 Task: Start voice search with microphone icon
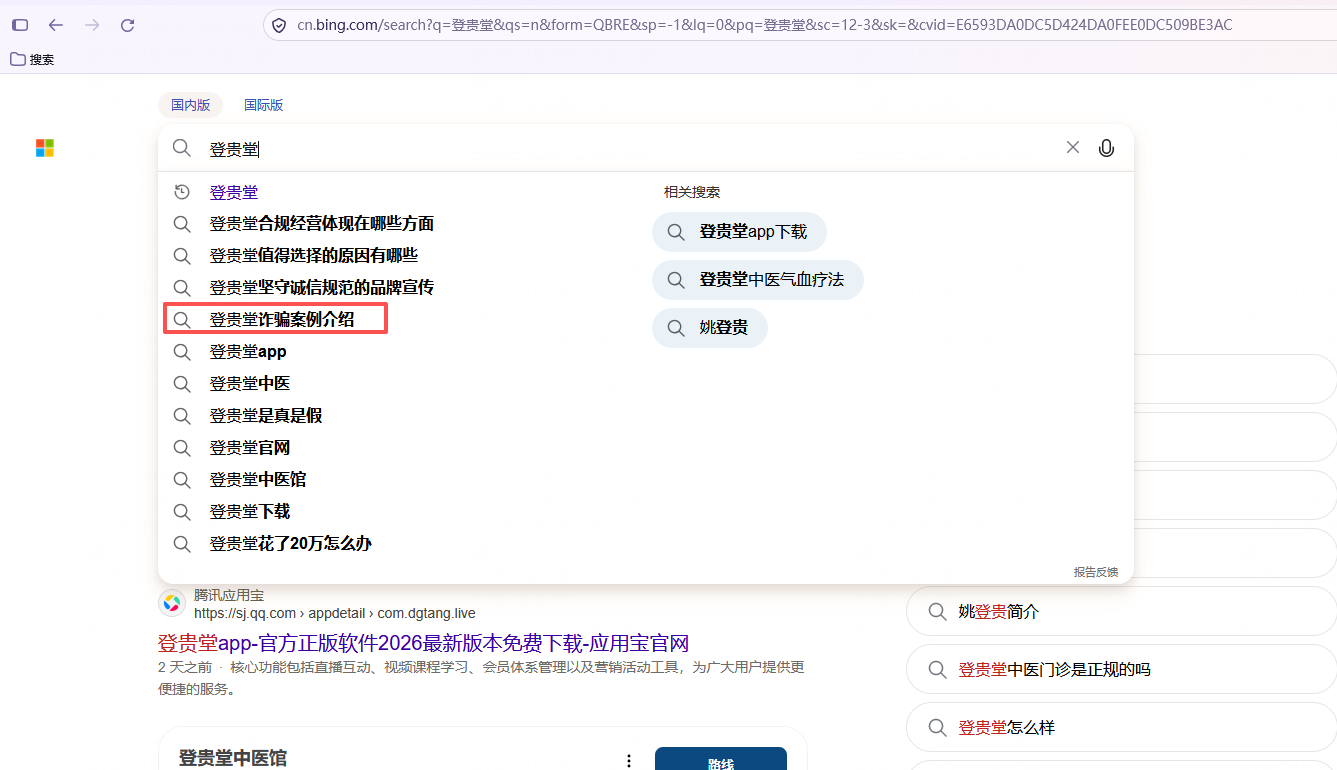pos(1106,148)
